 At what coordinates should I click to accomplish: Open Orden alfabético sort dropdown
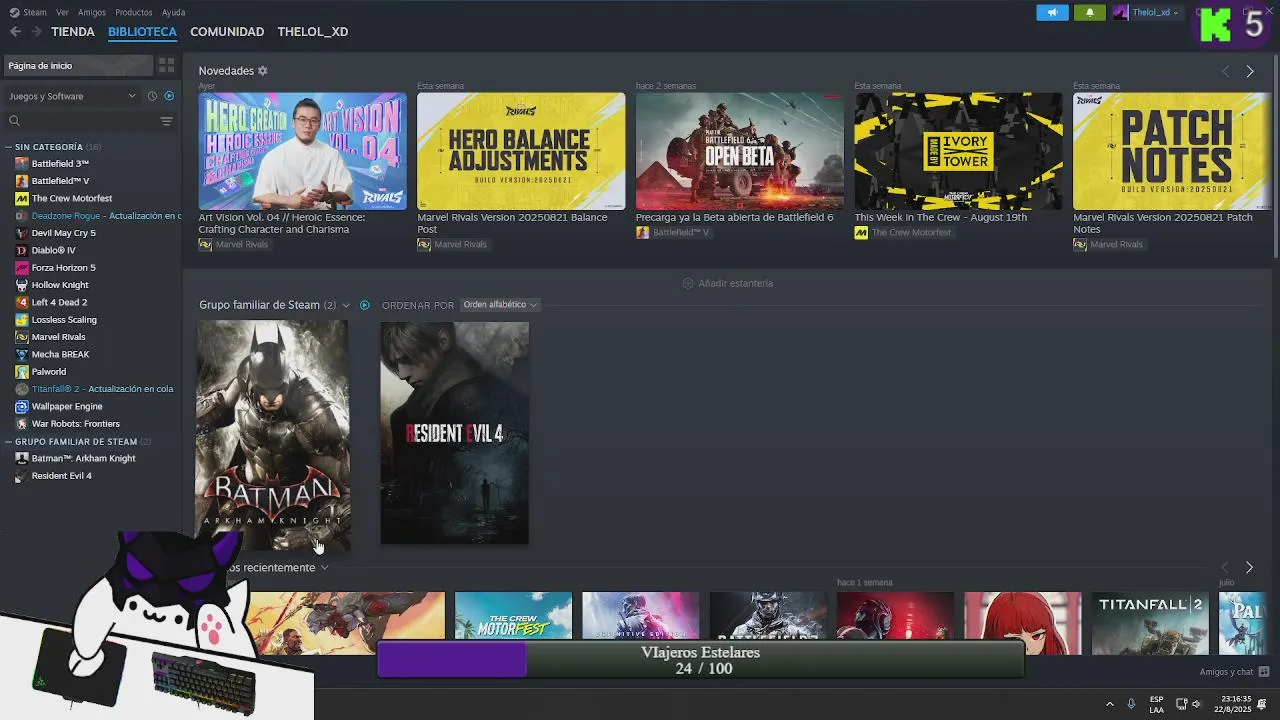click(x=500, y=305)
